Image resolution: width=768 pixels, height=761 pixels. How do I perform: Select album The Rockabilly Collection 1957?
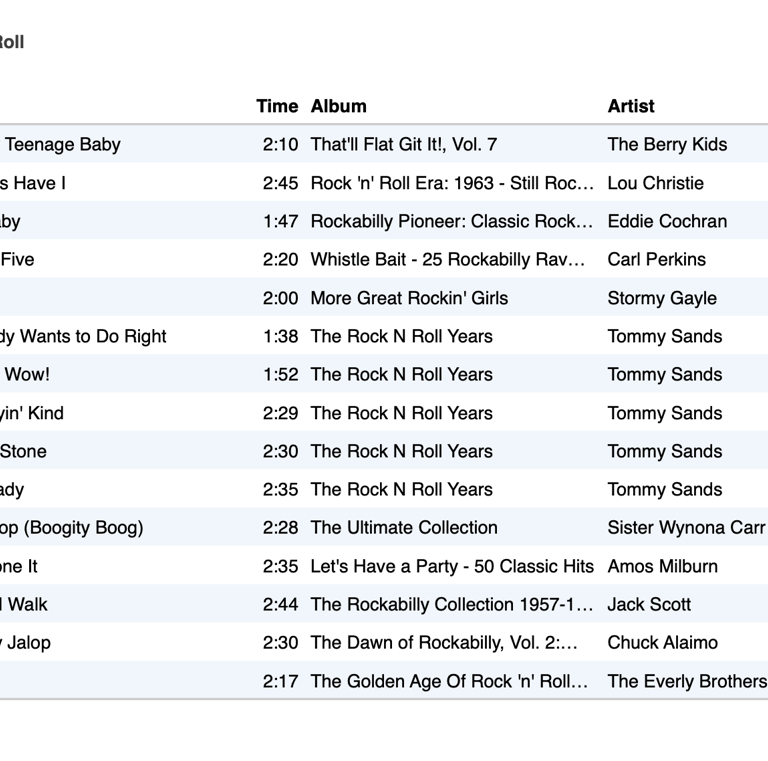click(x=452, y=605)
